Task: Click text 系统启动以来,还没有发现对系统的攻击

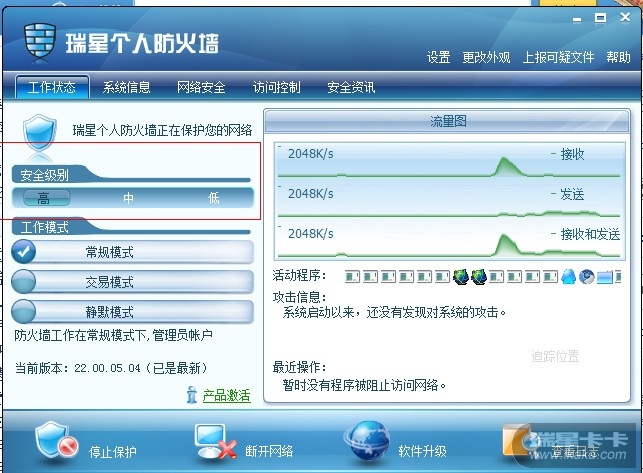Action: (394, 313)
